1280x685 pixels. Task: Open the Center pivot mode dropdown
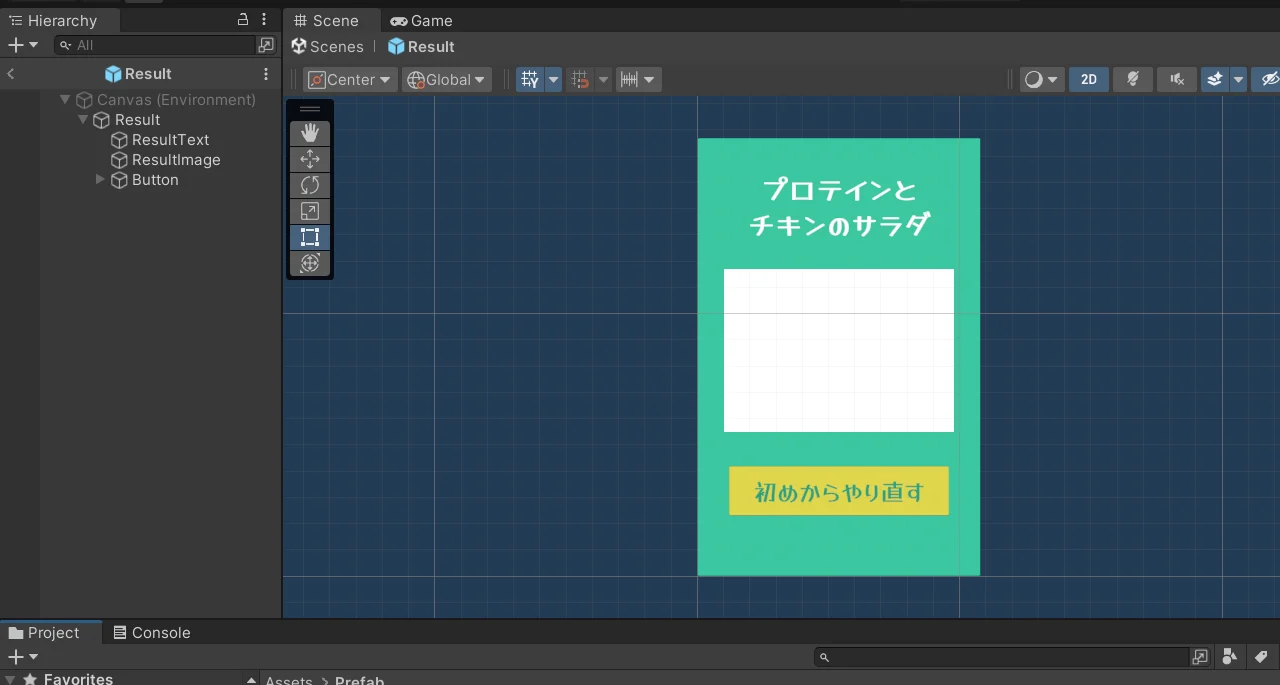(x=350, y=80)
